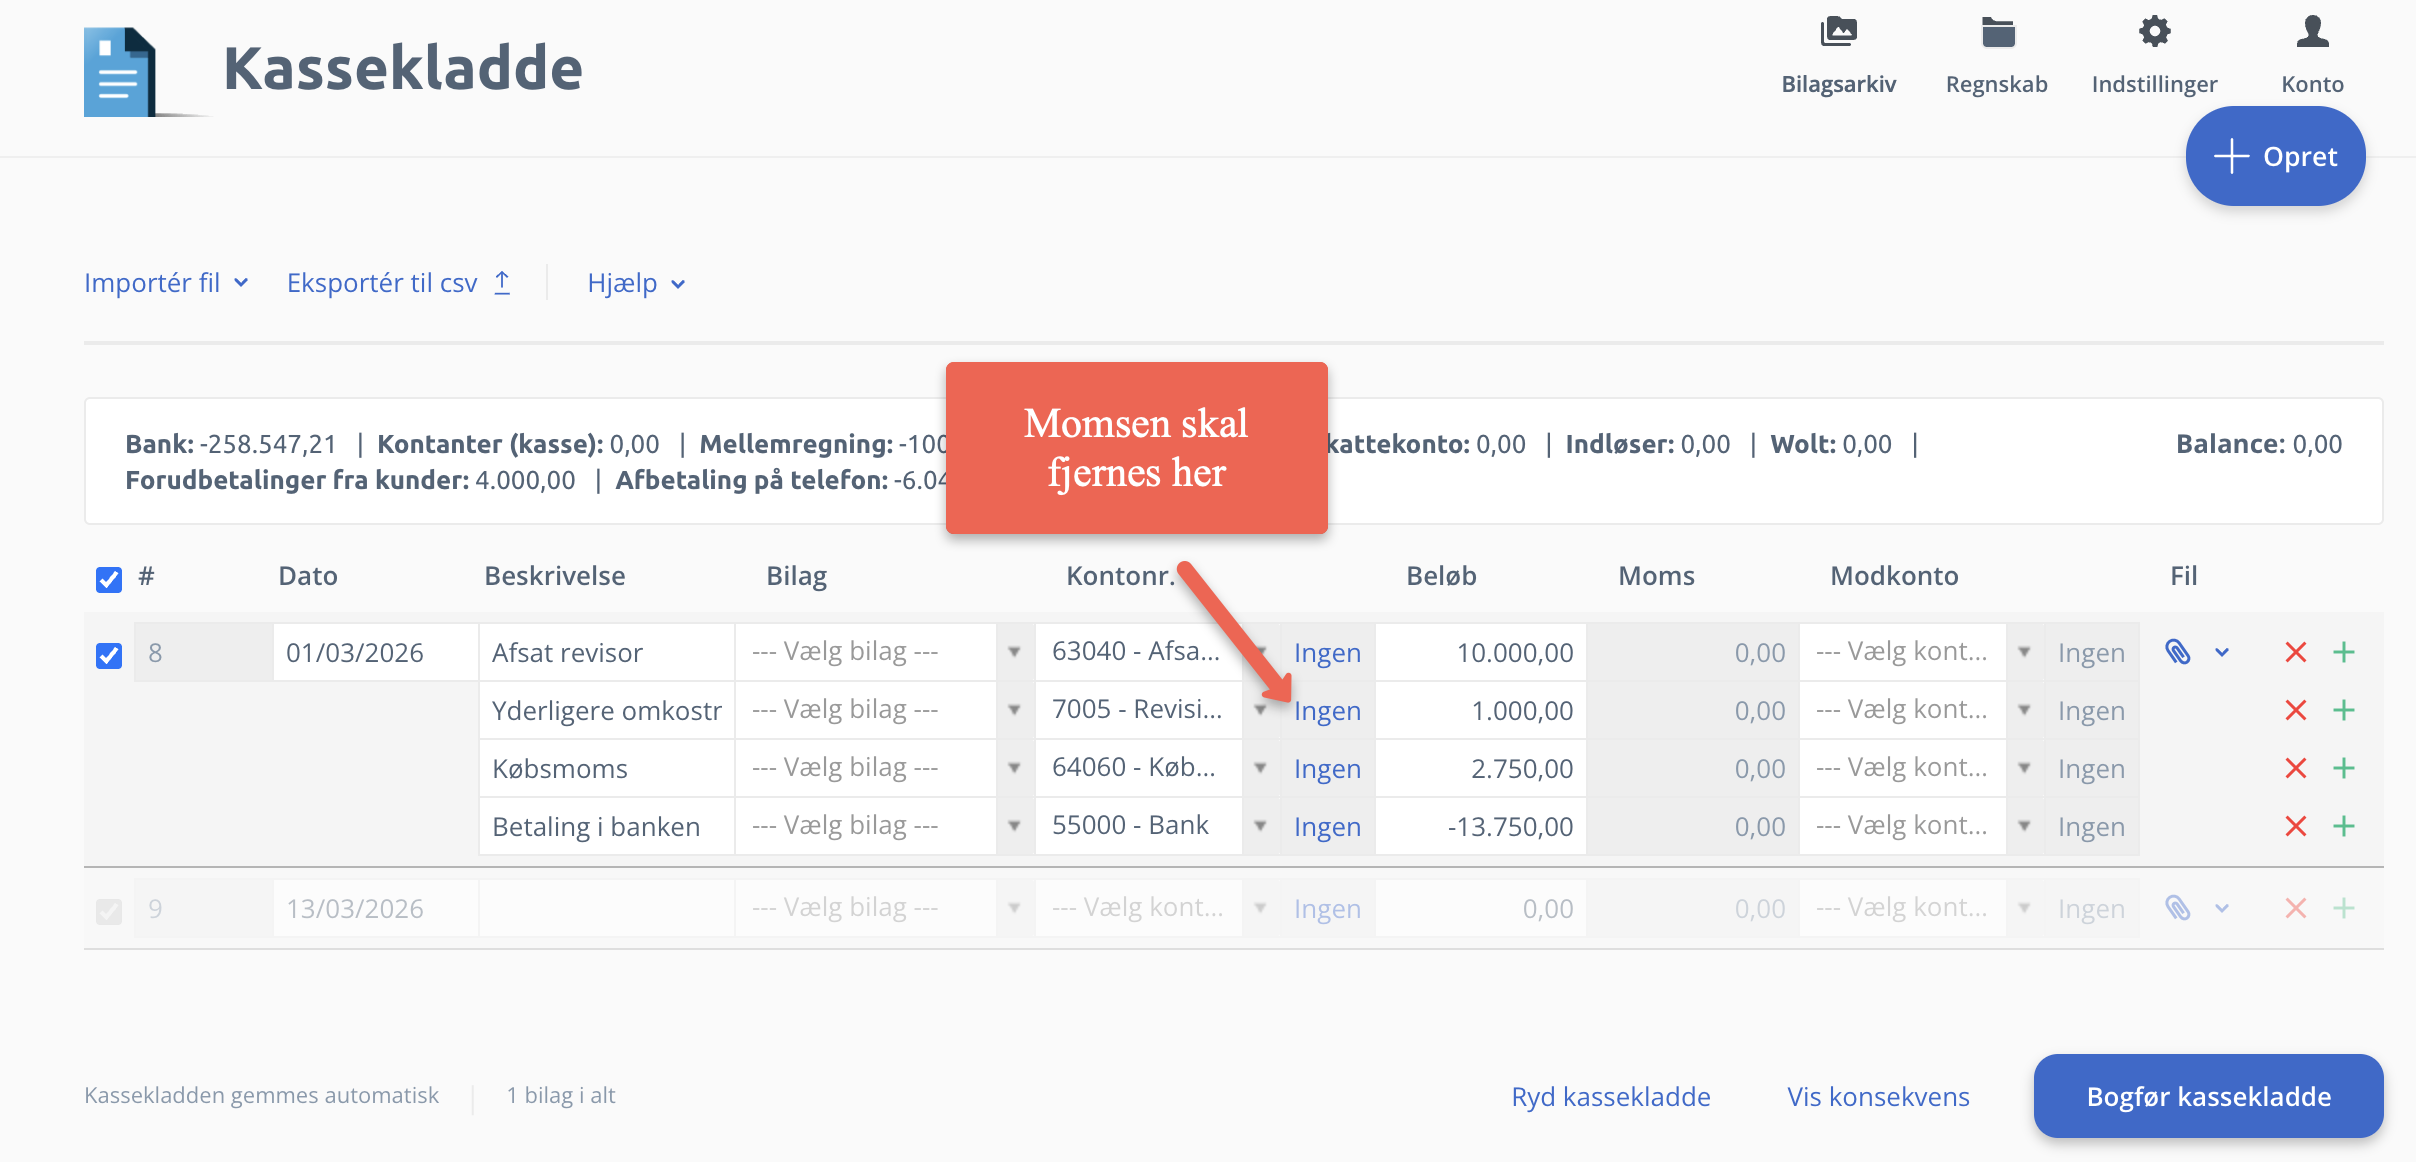The width and height of the screenshot is (2416, 1162).
Task: Click Ingen moms link on 7005 Revision row
Action: coord(1327,711)
